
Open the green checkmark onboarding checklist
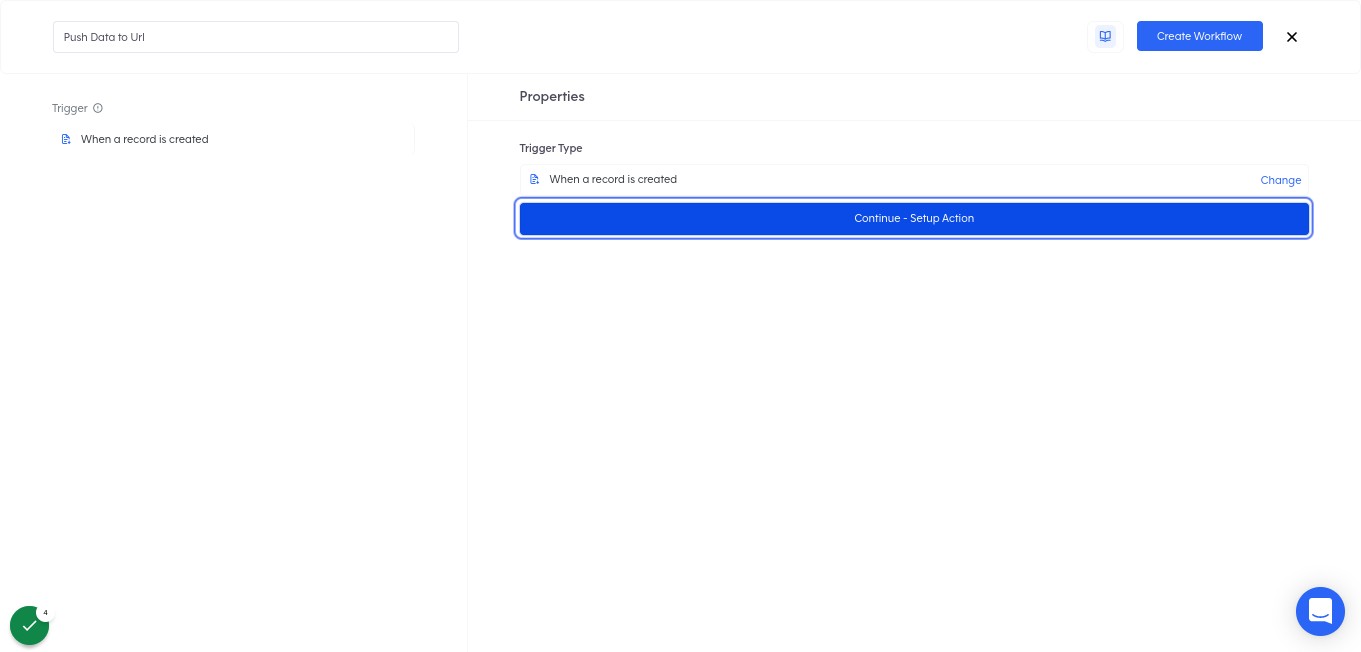(x=29, y=626)
